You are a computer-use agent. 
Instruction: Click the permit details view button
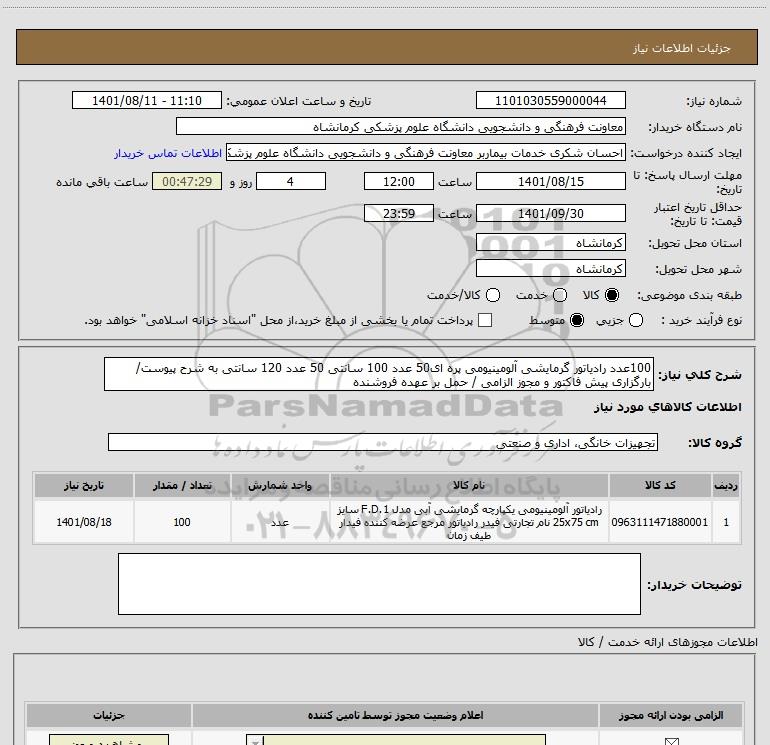pos(109,740)
